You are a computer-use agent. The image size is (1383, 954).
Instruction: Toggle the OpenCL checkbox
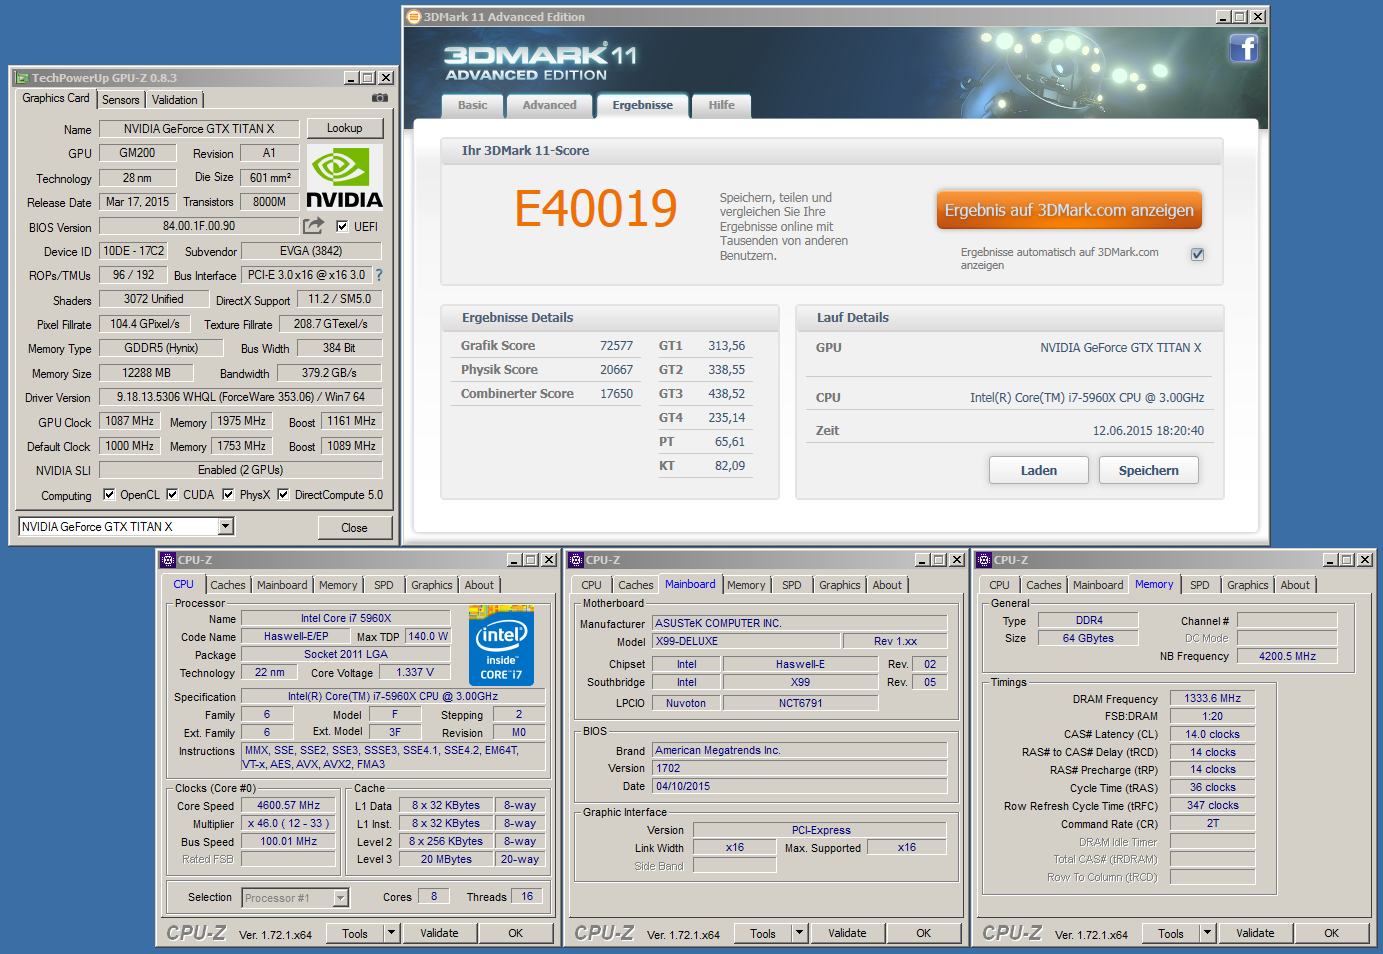click(108, 494)
